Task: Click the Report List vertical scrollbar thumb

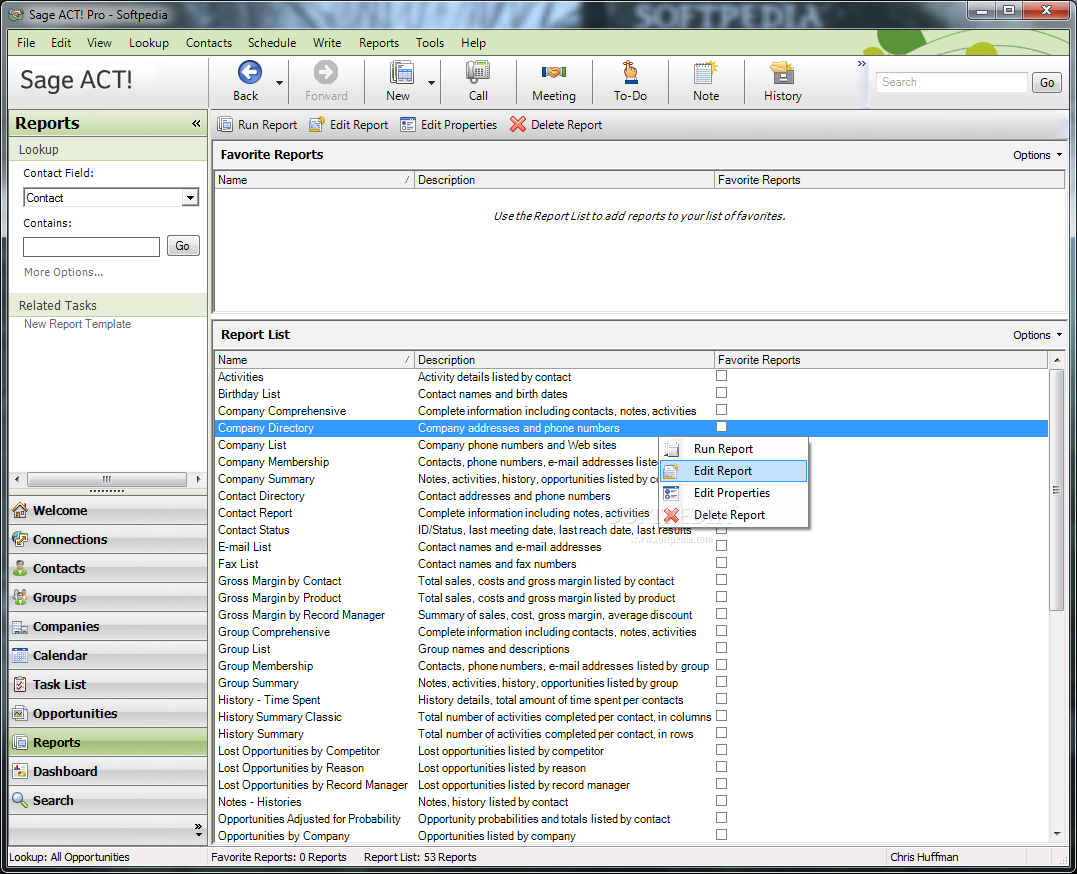Action: [1056, 489]
